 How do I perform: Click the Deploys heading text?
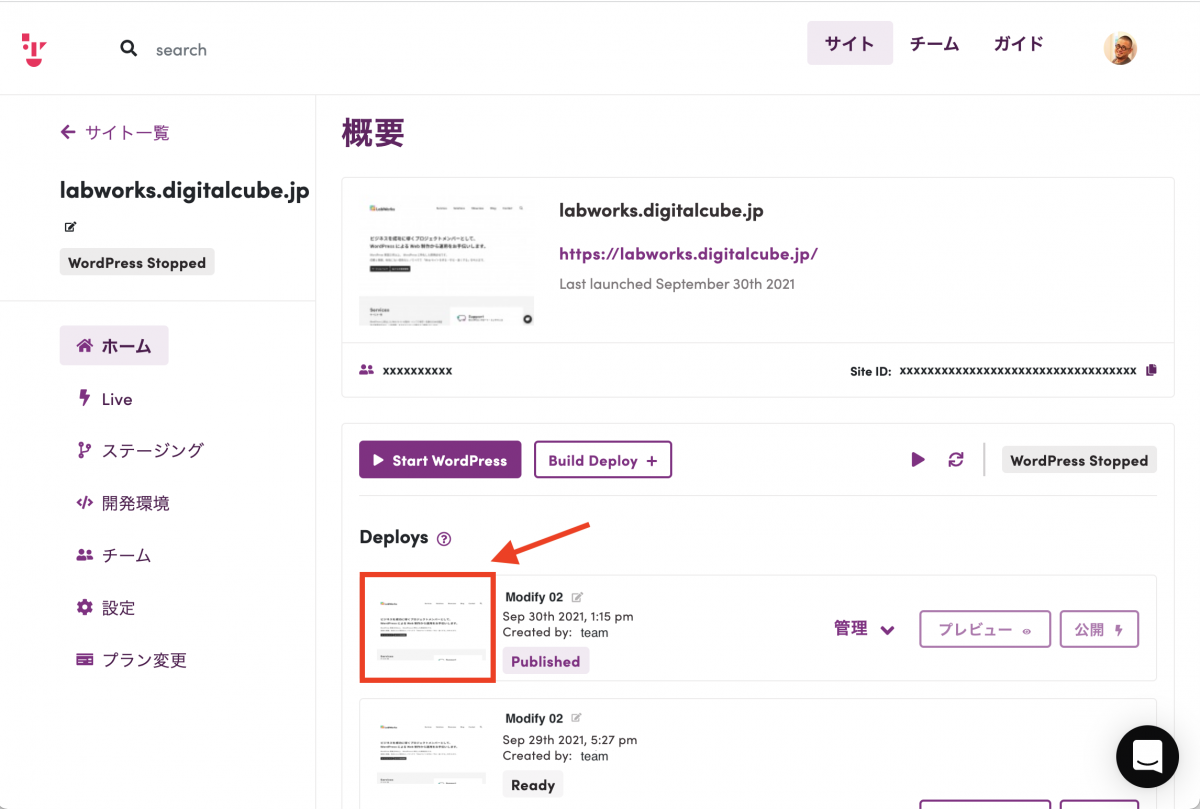click(394, 538)
